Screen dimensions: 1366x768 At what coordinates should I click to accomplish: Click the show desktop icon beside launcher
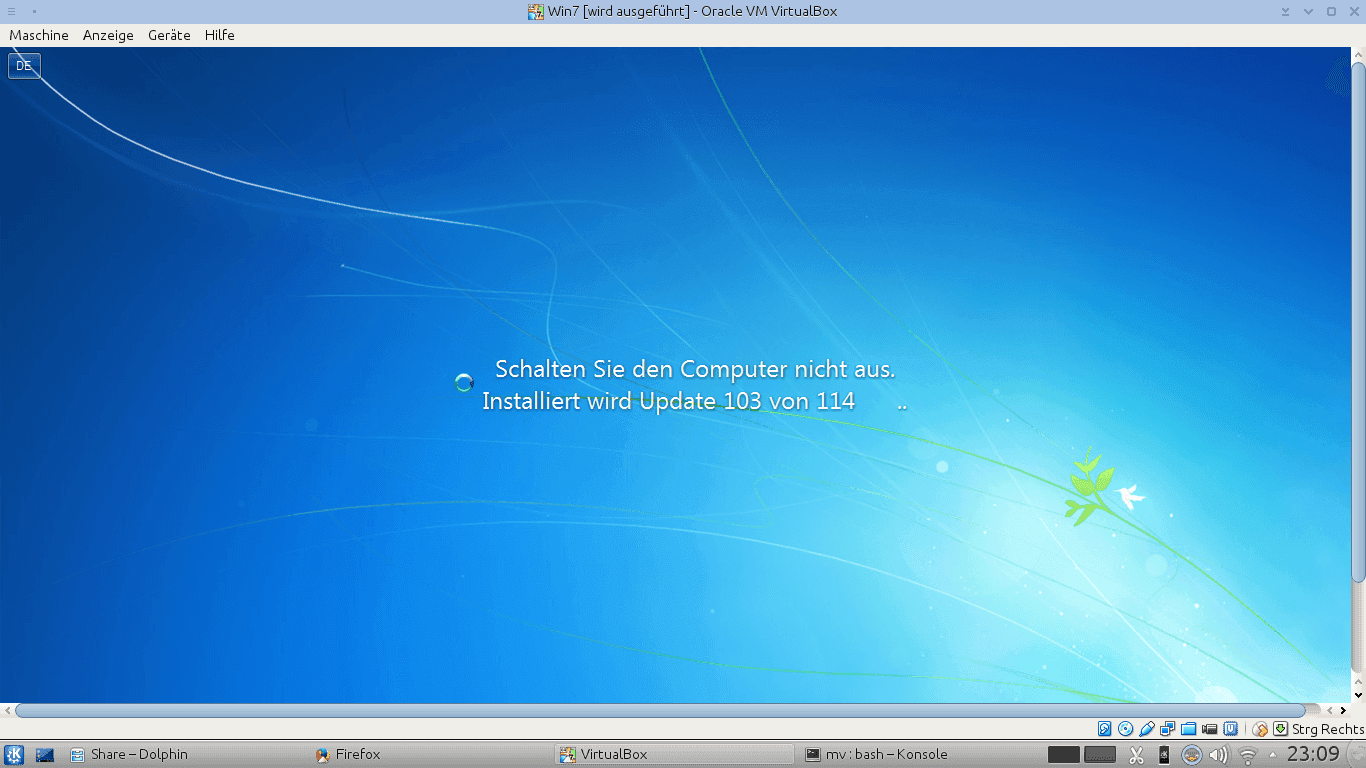click(45, 754)
